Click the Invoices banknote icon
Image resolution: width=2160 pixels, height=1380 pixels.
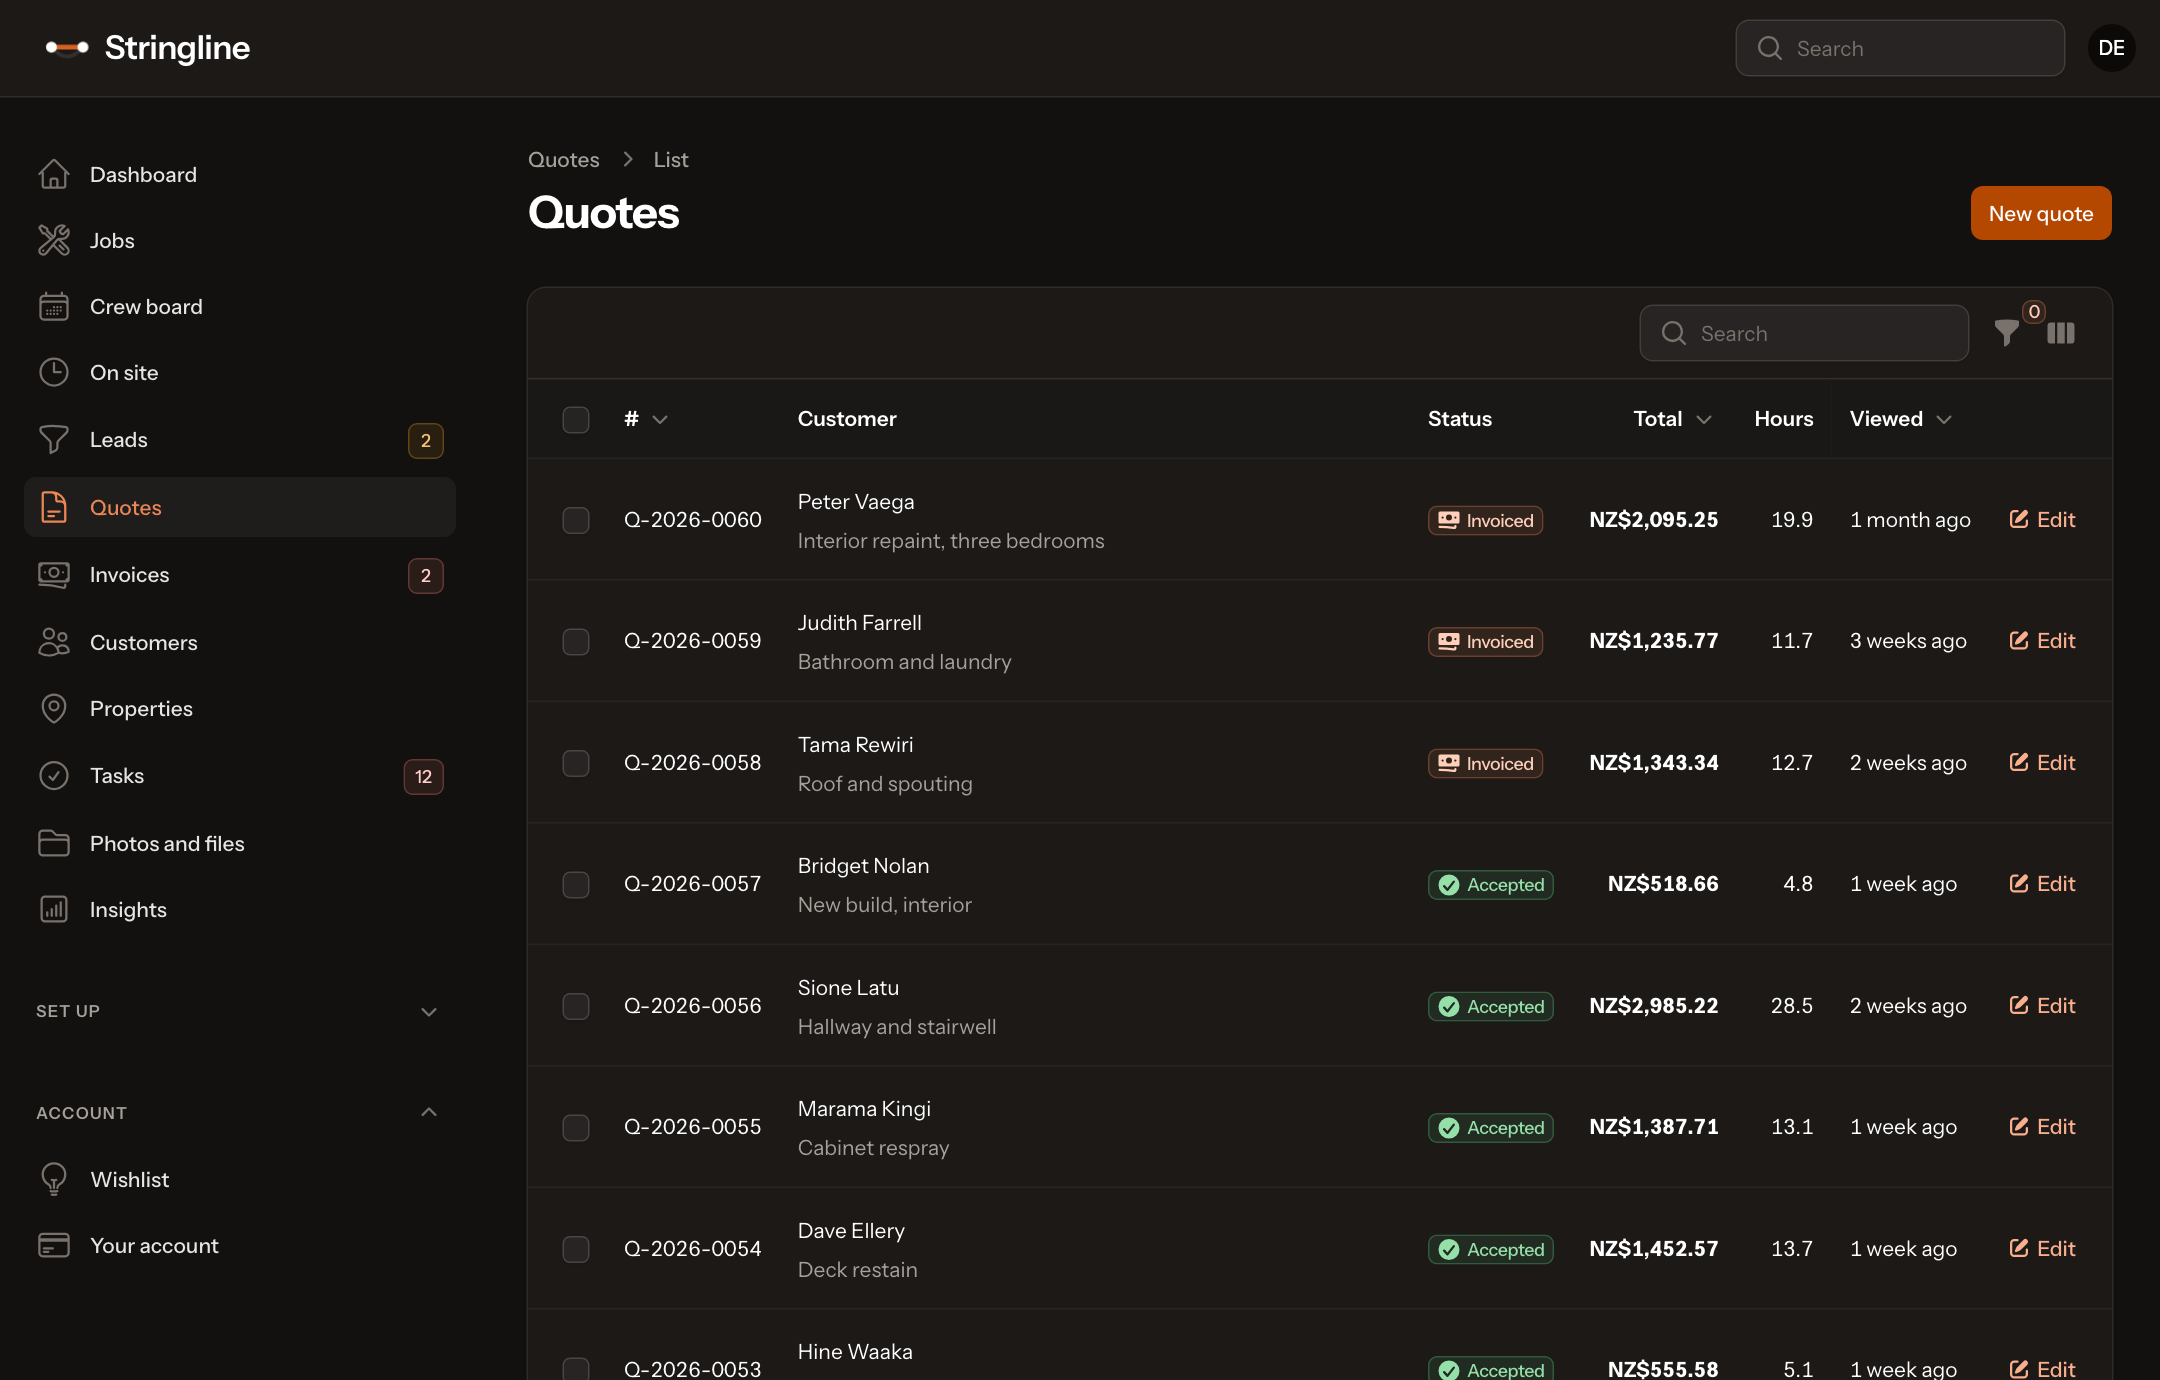coord(54,574)
